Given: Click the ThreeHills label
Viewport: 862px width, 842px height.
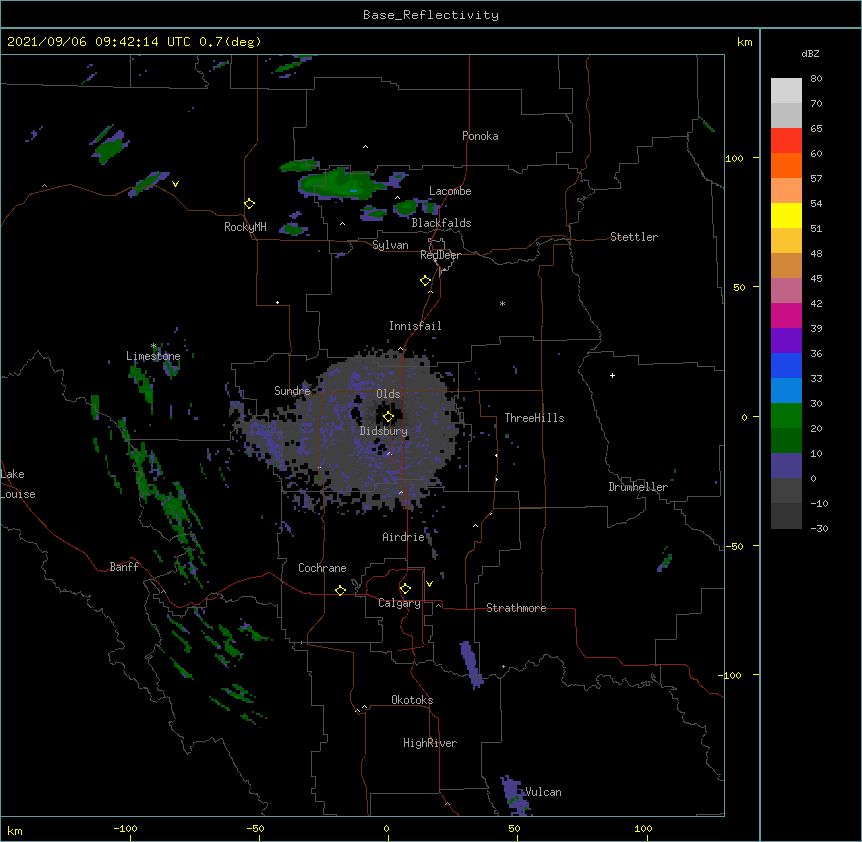Looking at the screenshot, I should [534, 418].
